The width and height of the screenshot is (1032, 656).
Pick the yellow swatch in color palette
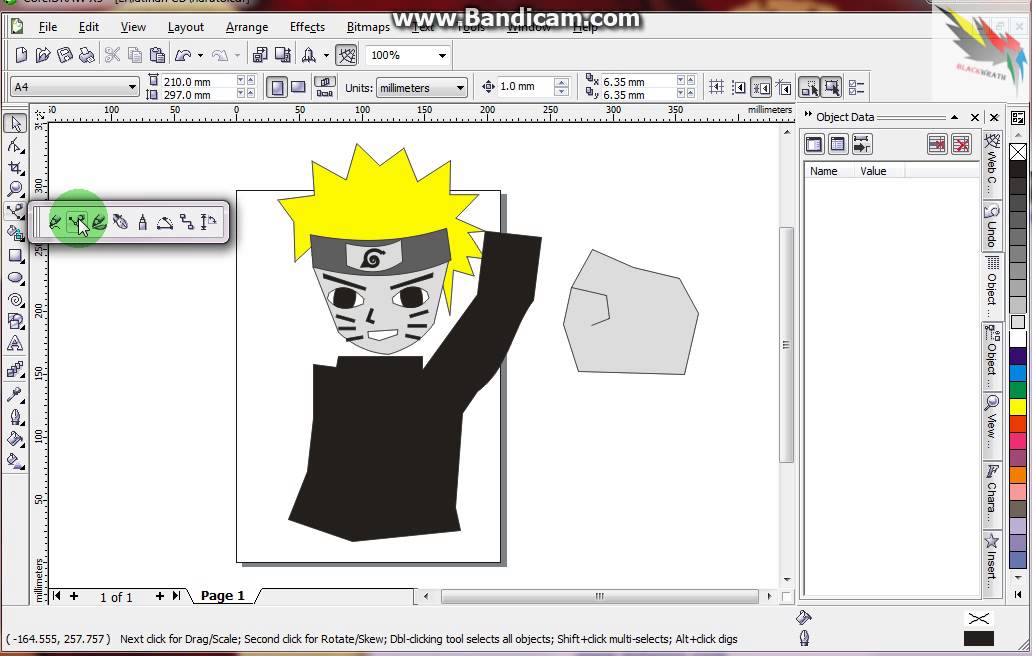click(x=1018, y=406)
